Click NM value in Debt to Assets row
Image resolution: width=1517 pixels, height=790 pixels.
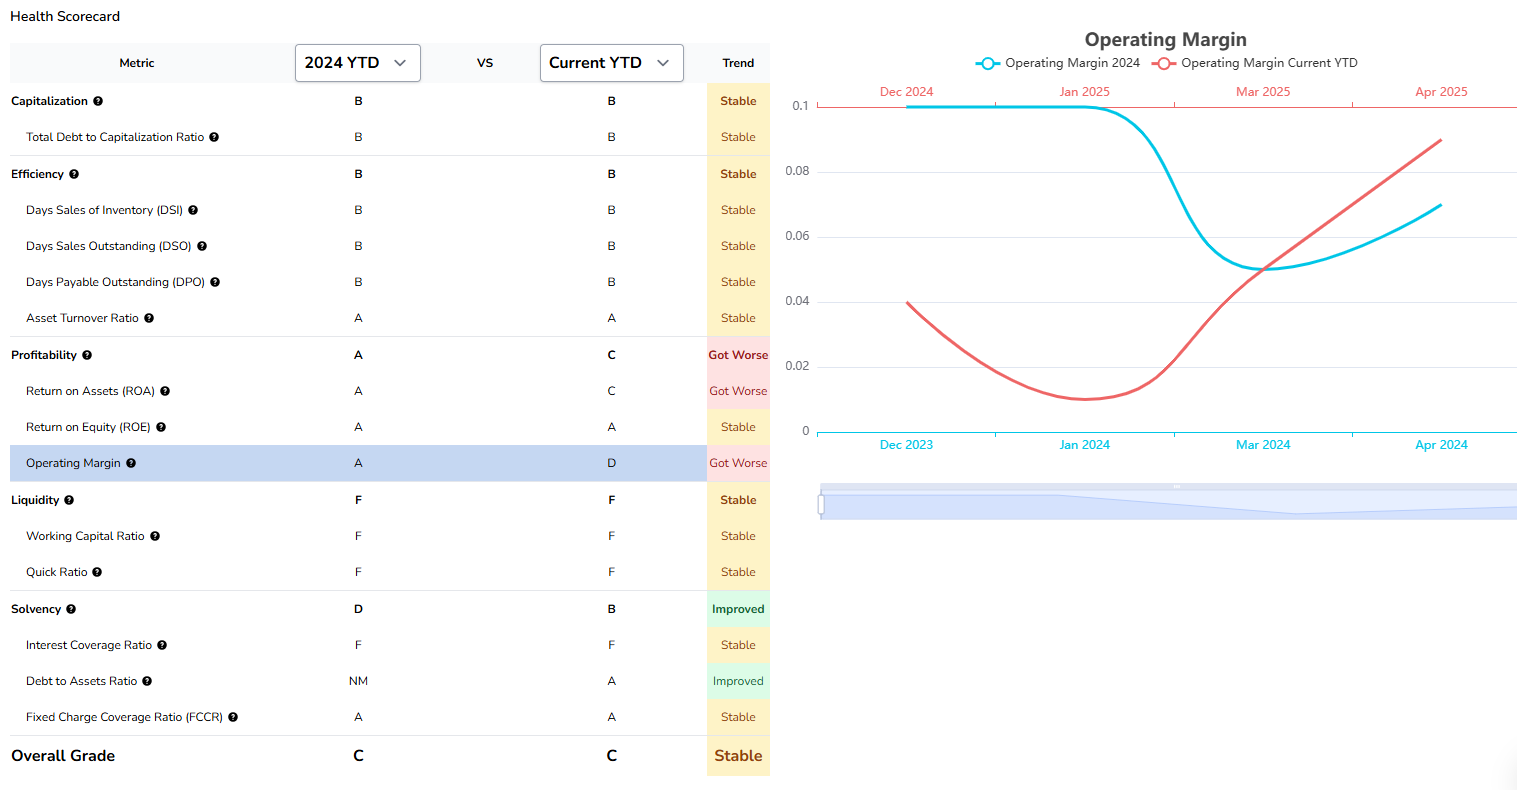pyautogui.click(x=358, y=681)
